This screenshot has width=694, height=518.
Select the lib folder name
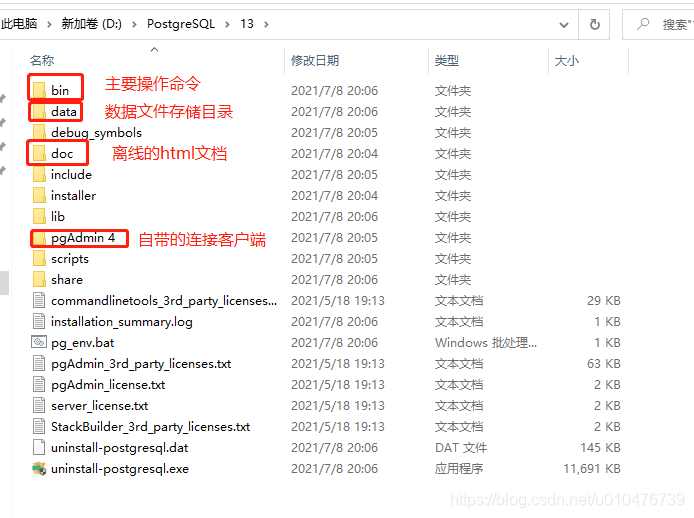(x=58, y=216)
